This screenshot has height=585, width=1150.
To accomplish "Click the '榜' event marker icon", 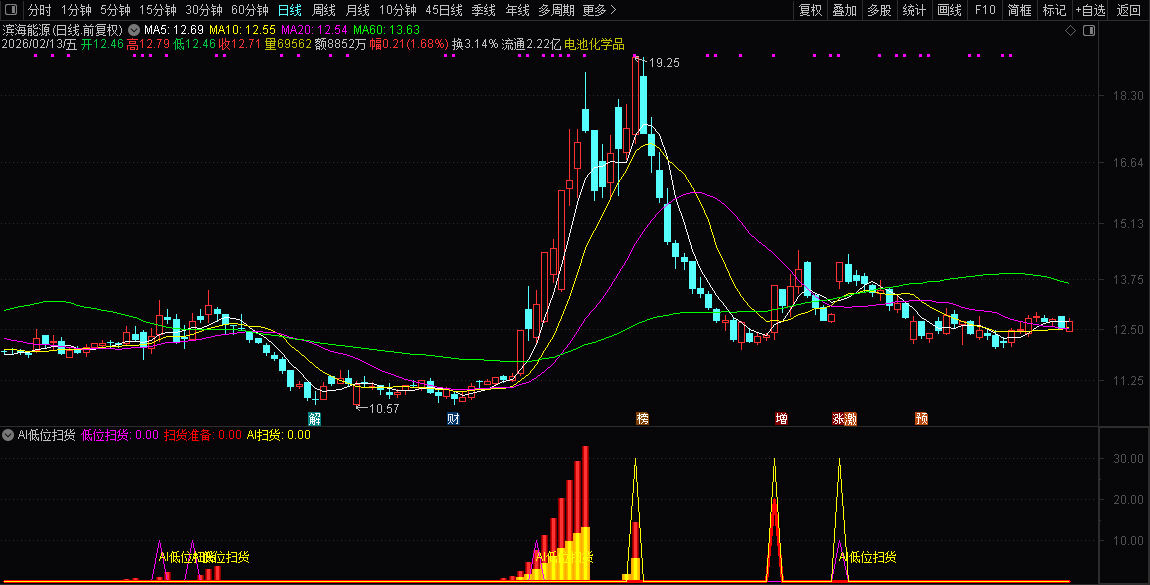I will [x=642, y=419].
